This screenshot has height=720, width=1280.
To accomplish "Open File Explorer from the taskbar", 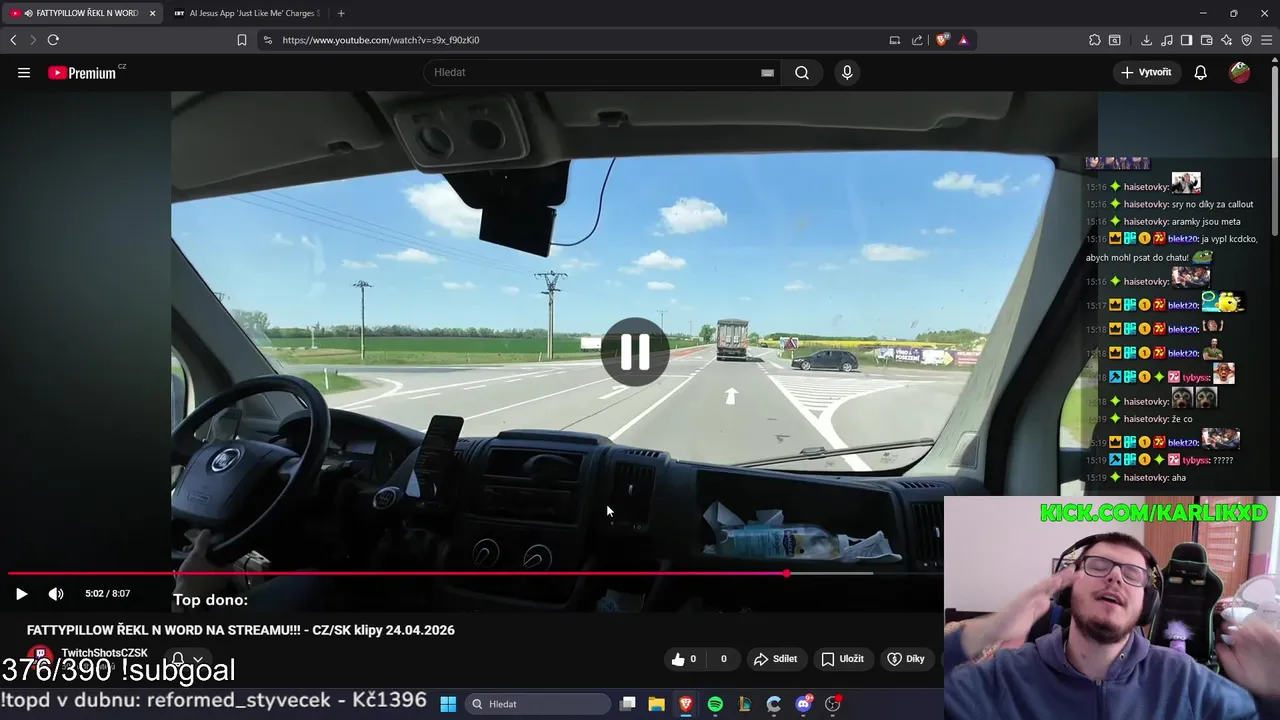I will click(x=656, y=704).
